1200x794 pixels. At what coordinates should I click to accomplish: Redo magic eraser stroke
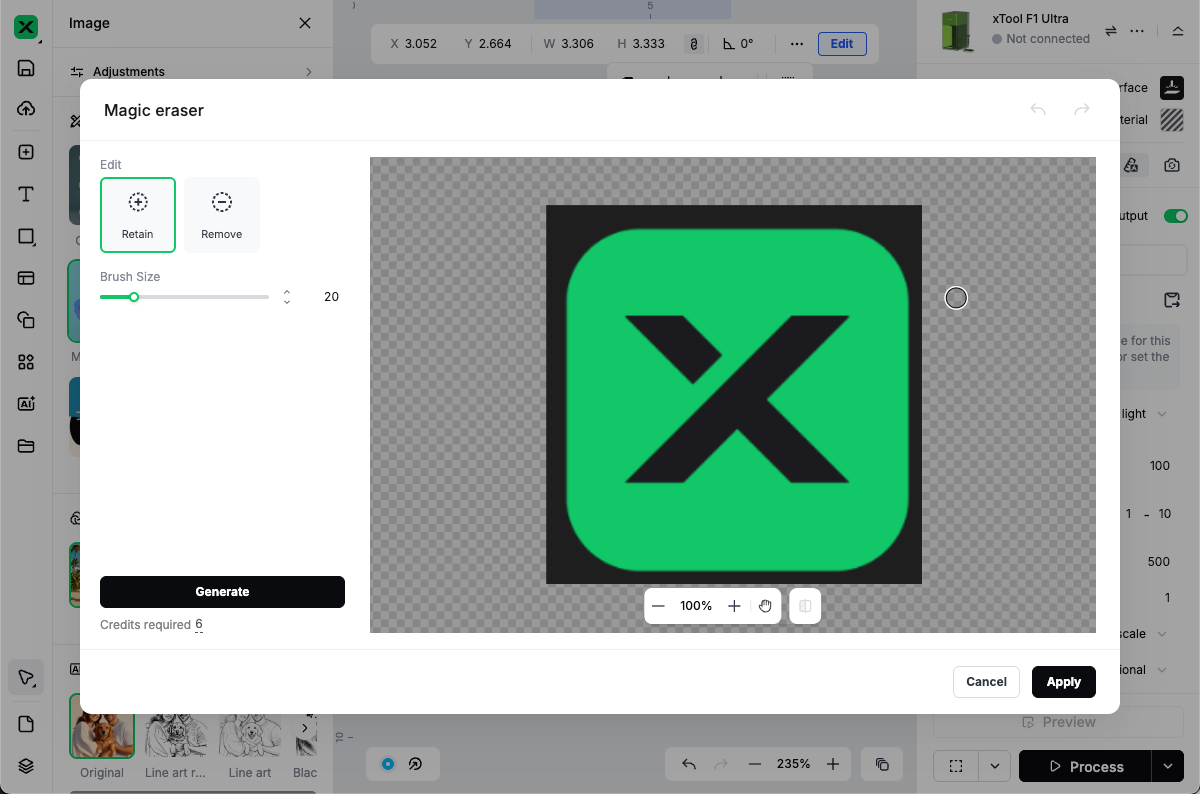tap(1082, 110)
